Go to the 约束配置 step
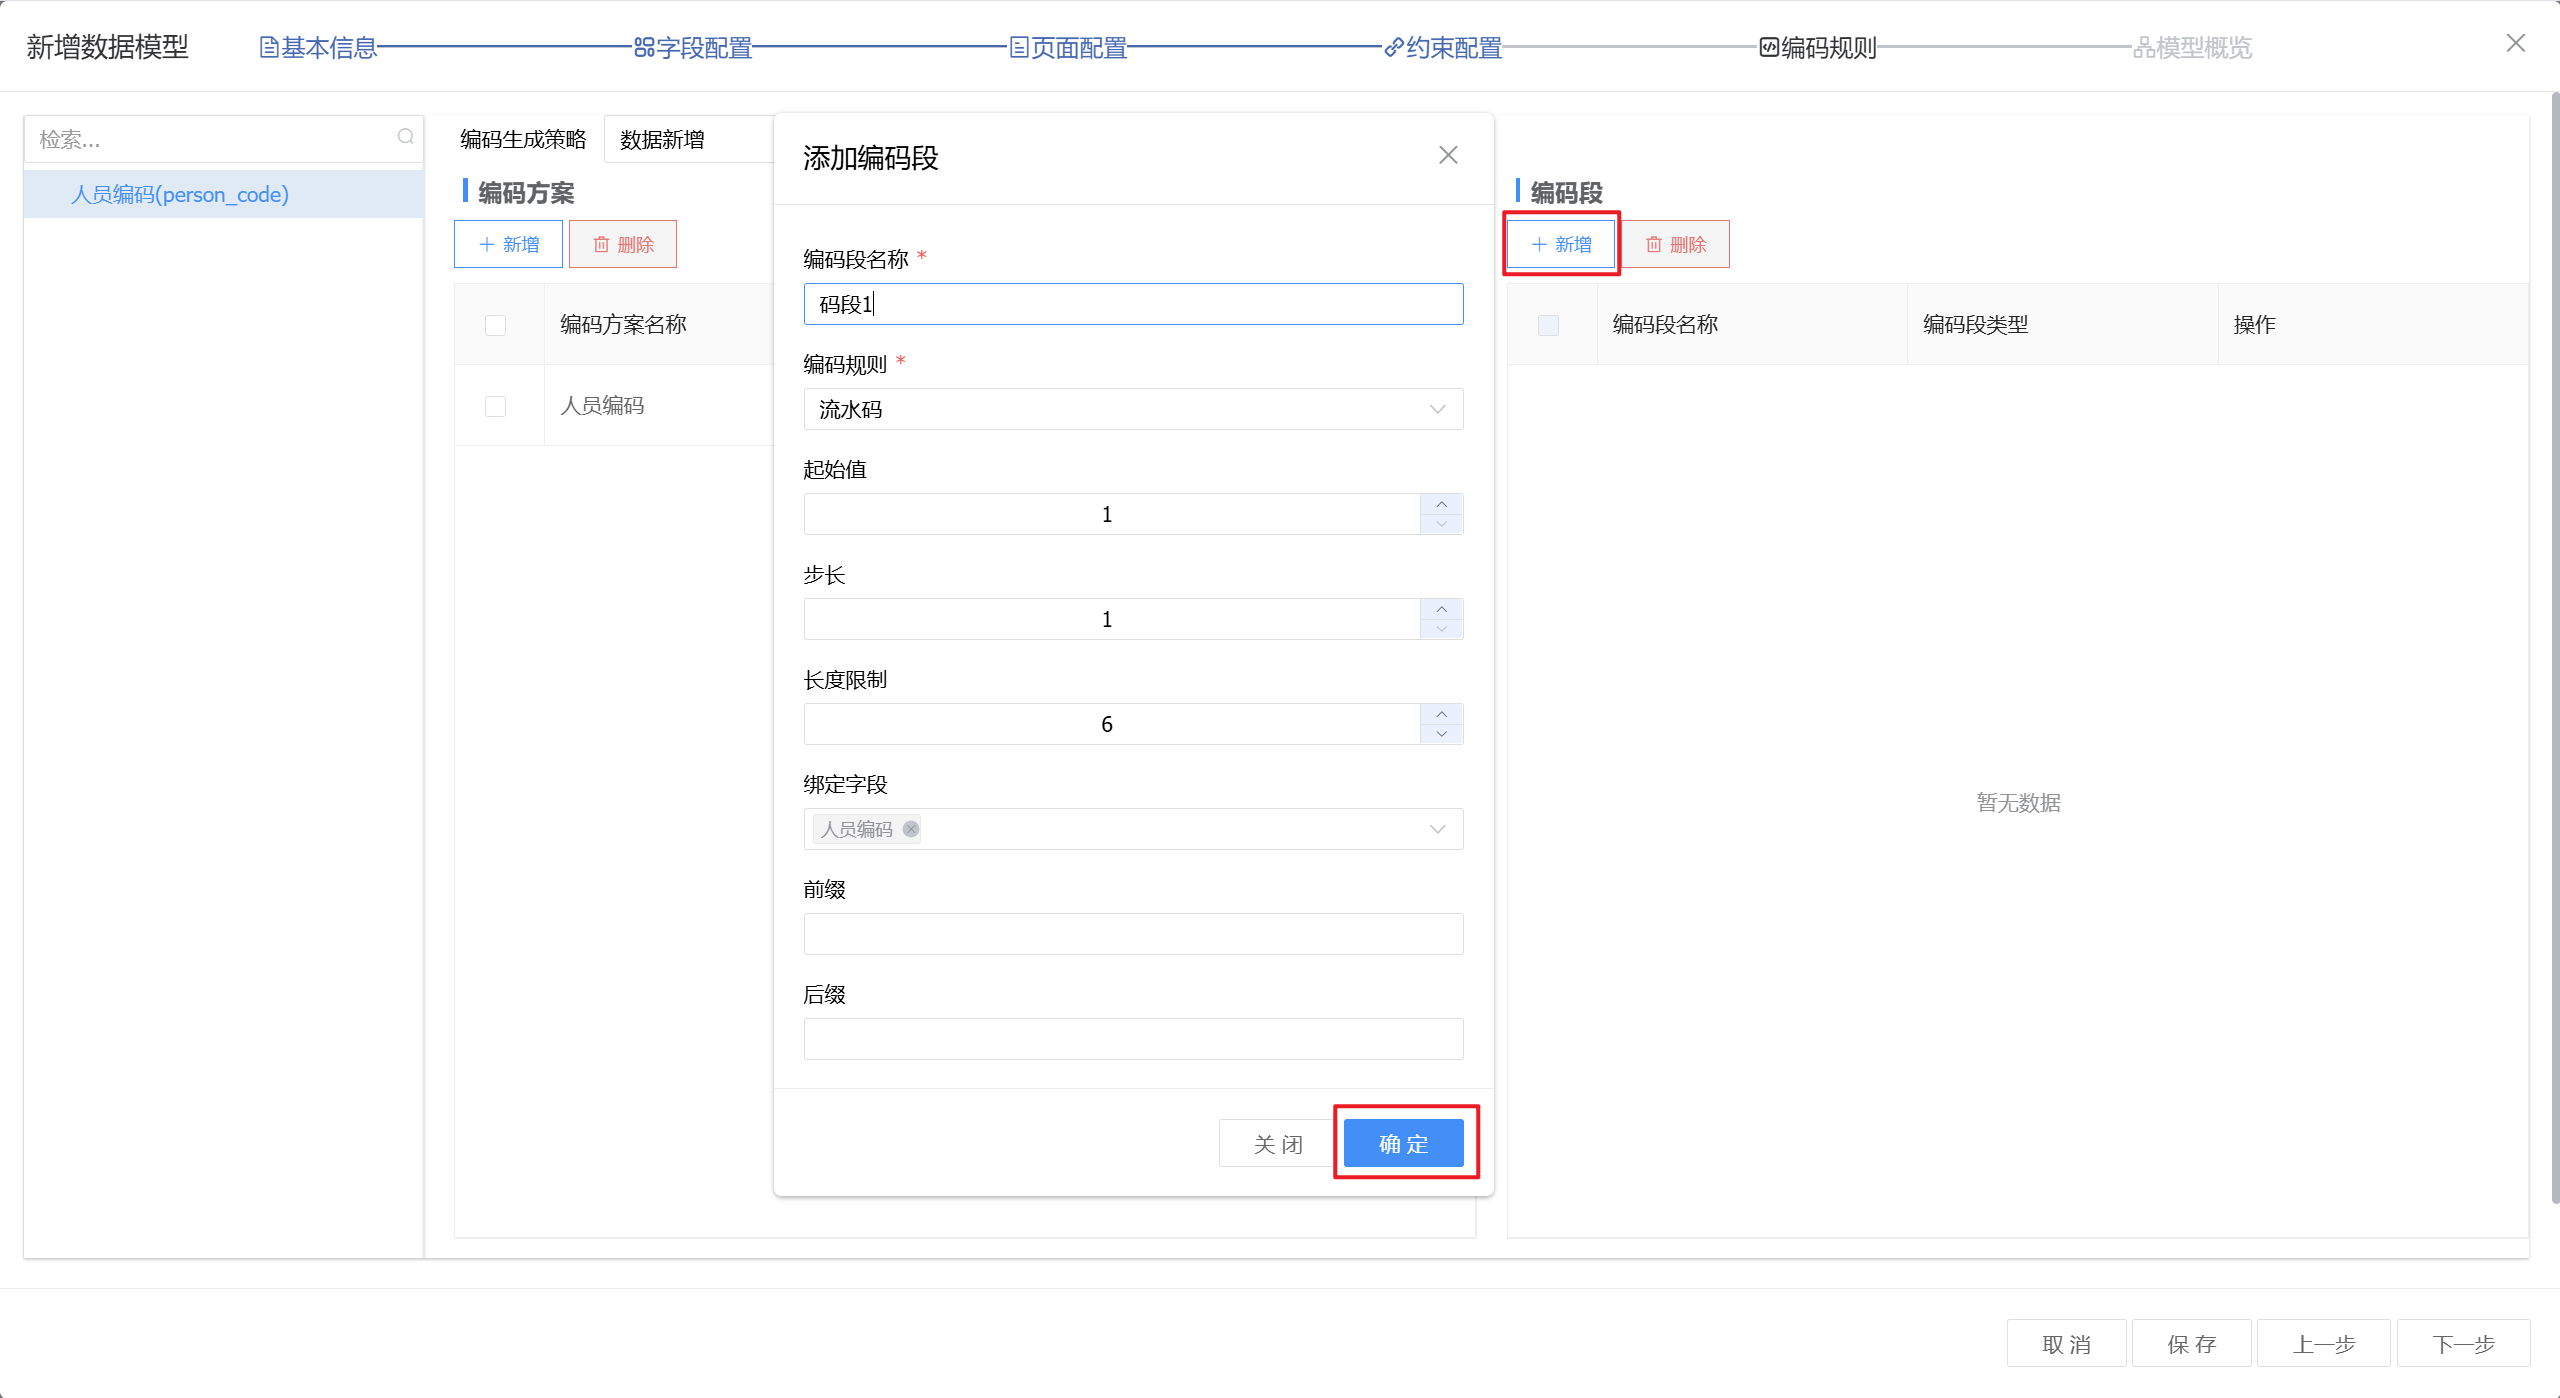The width and height of the screenshot is (2560, 1398). tap(1443, 47)
